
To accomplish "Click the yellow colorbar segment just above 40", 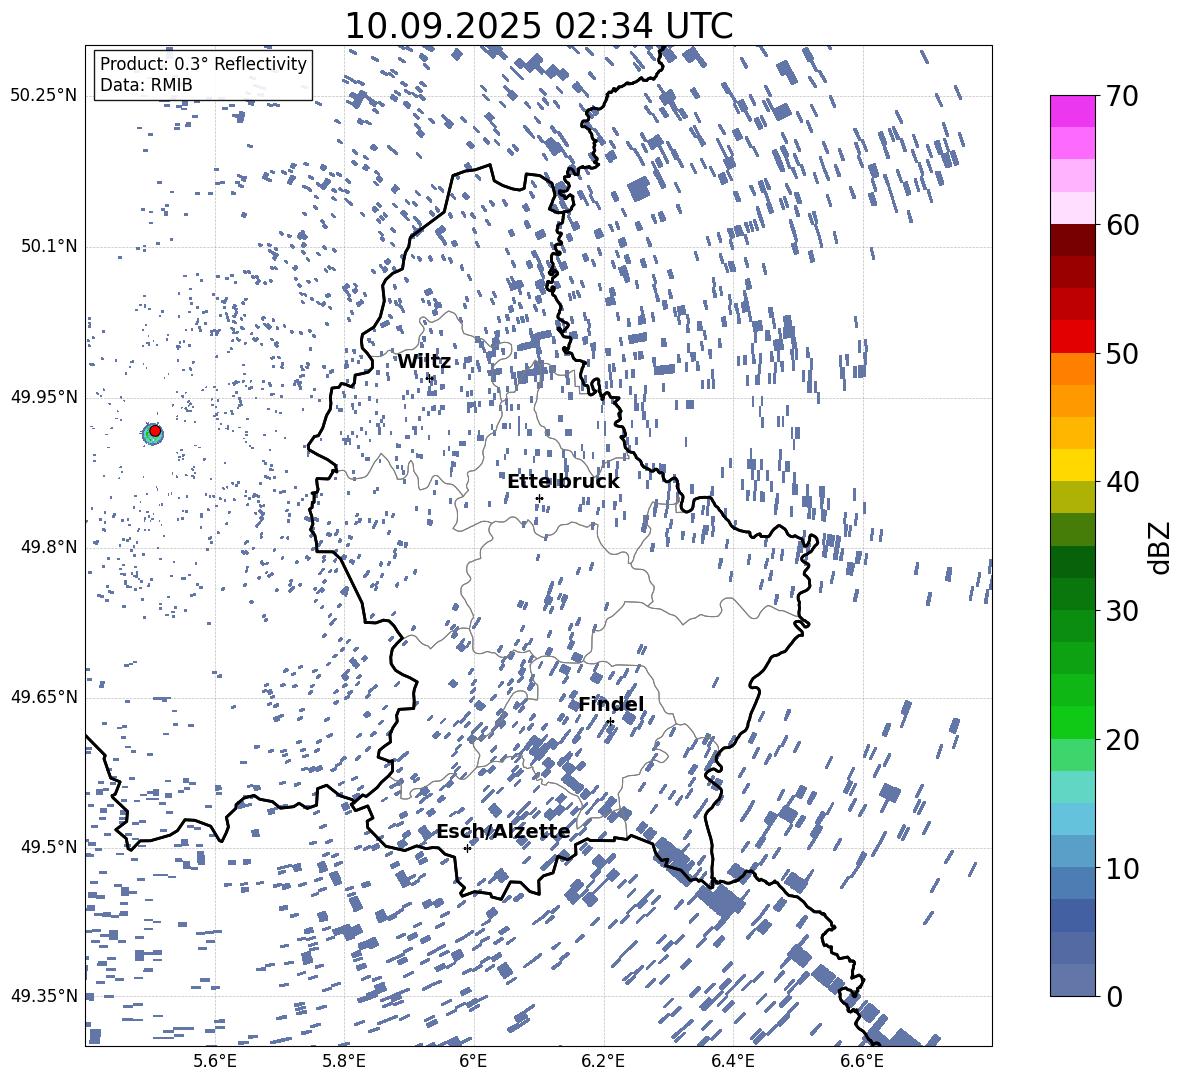I will click(1073, 465).
